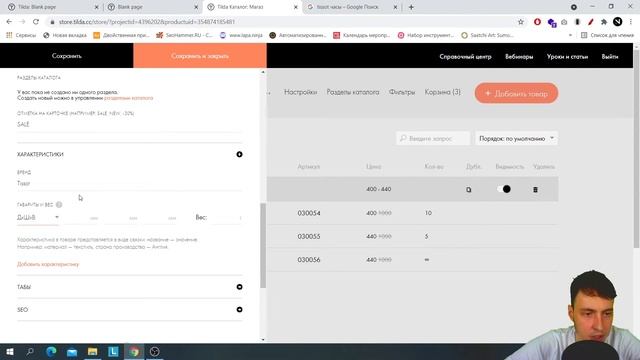Expand the SEO section
The image size is (640, 360).
coord(239,309)
